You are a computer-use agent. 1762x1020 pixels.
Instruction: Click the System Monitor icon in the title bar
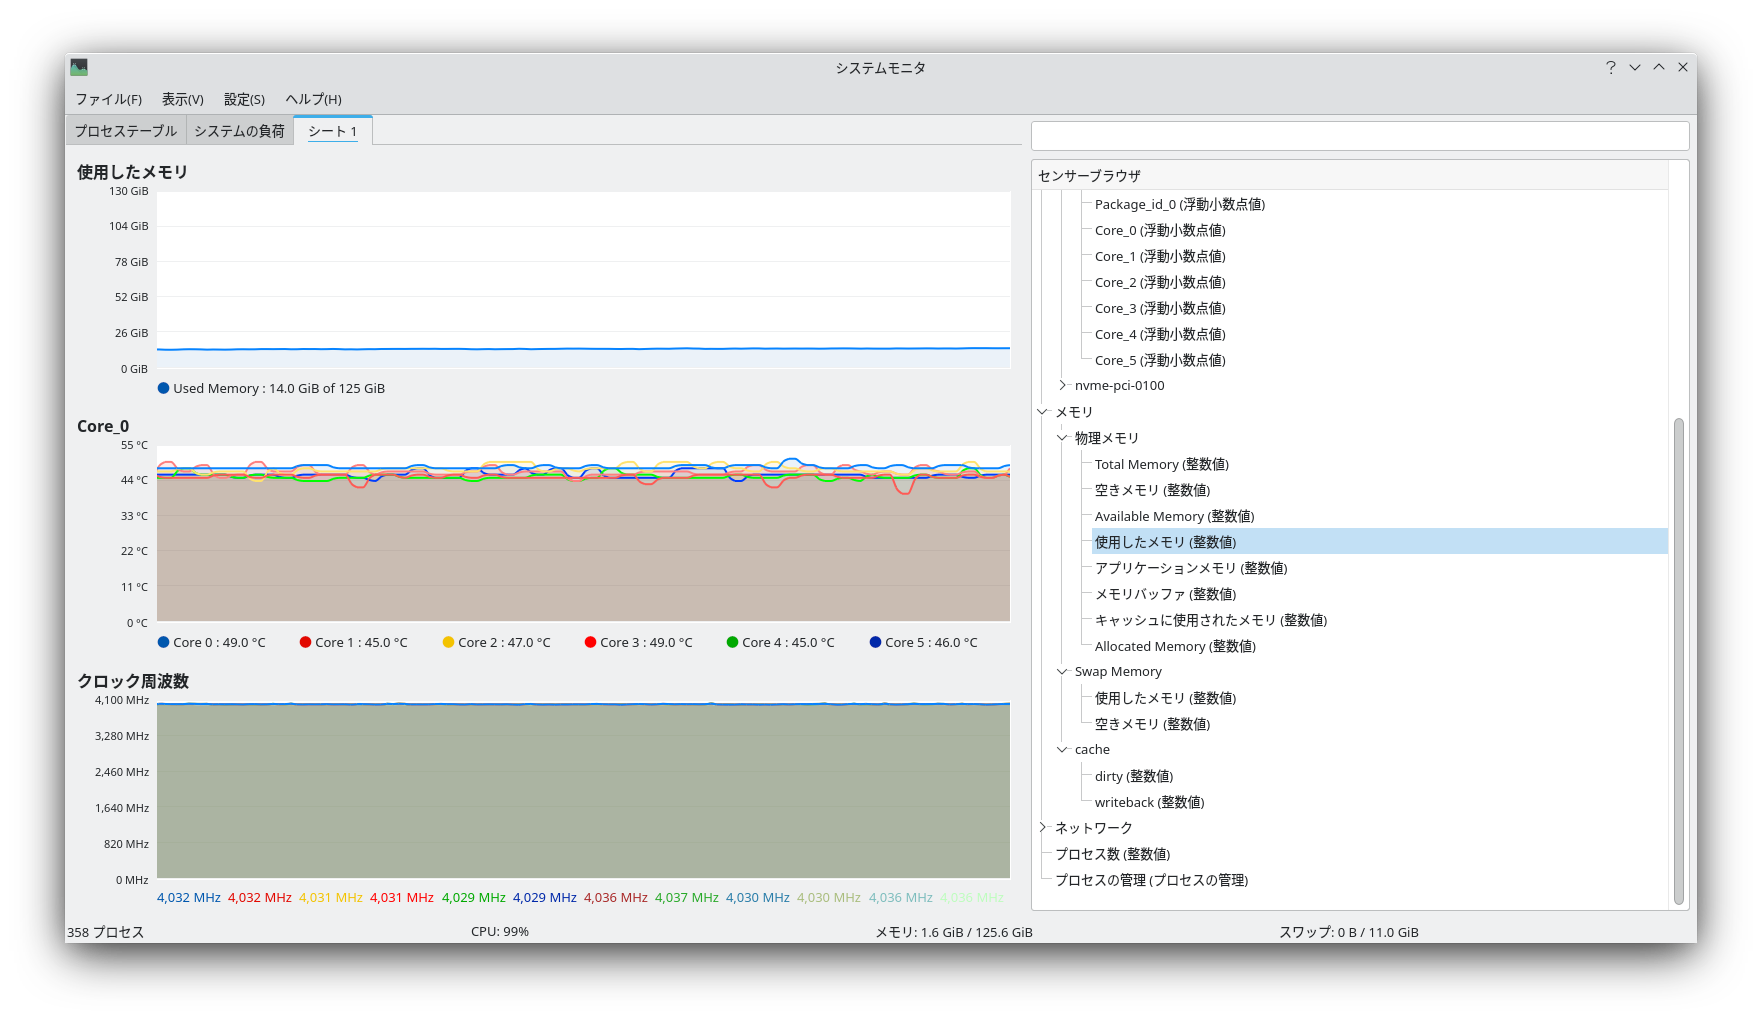[x=79, y=67]
